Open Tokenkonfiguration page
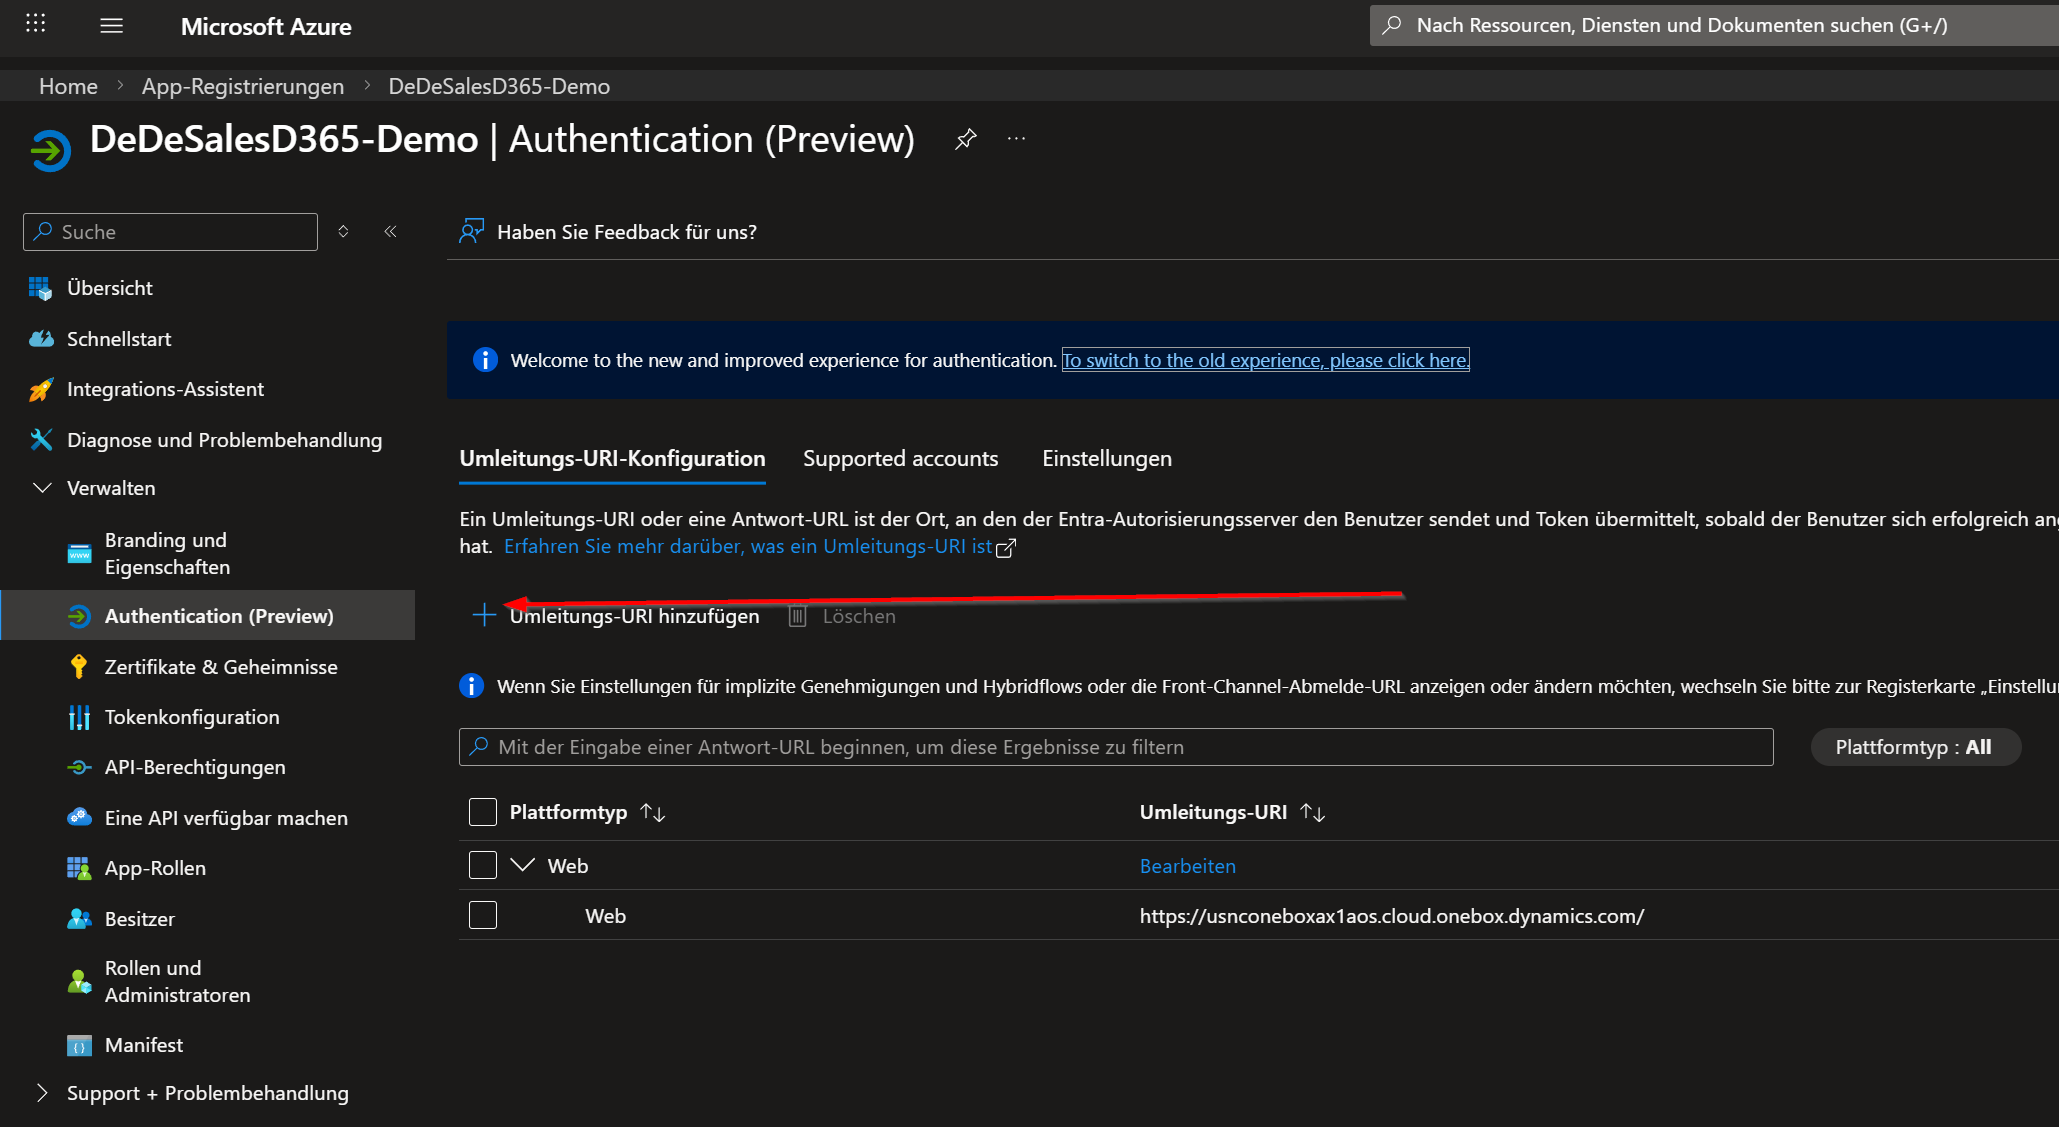The image size is (2059, 1127). click(192, 717)
